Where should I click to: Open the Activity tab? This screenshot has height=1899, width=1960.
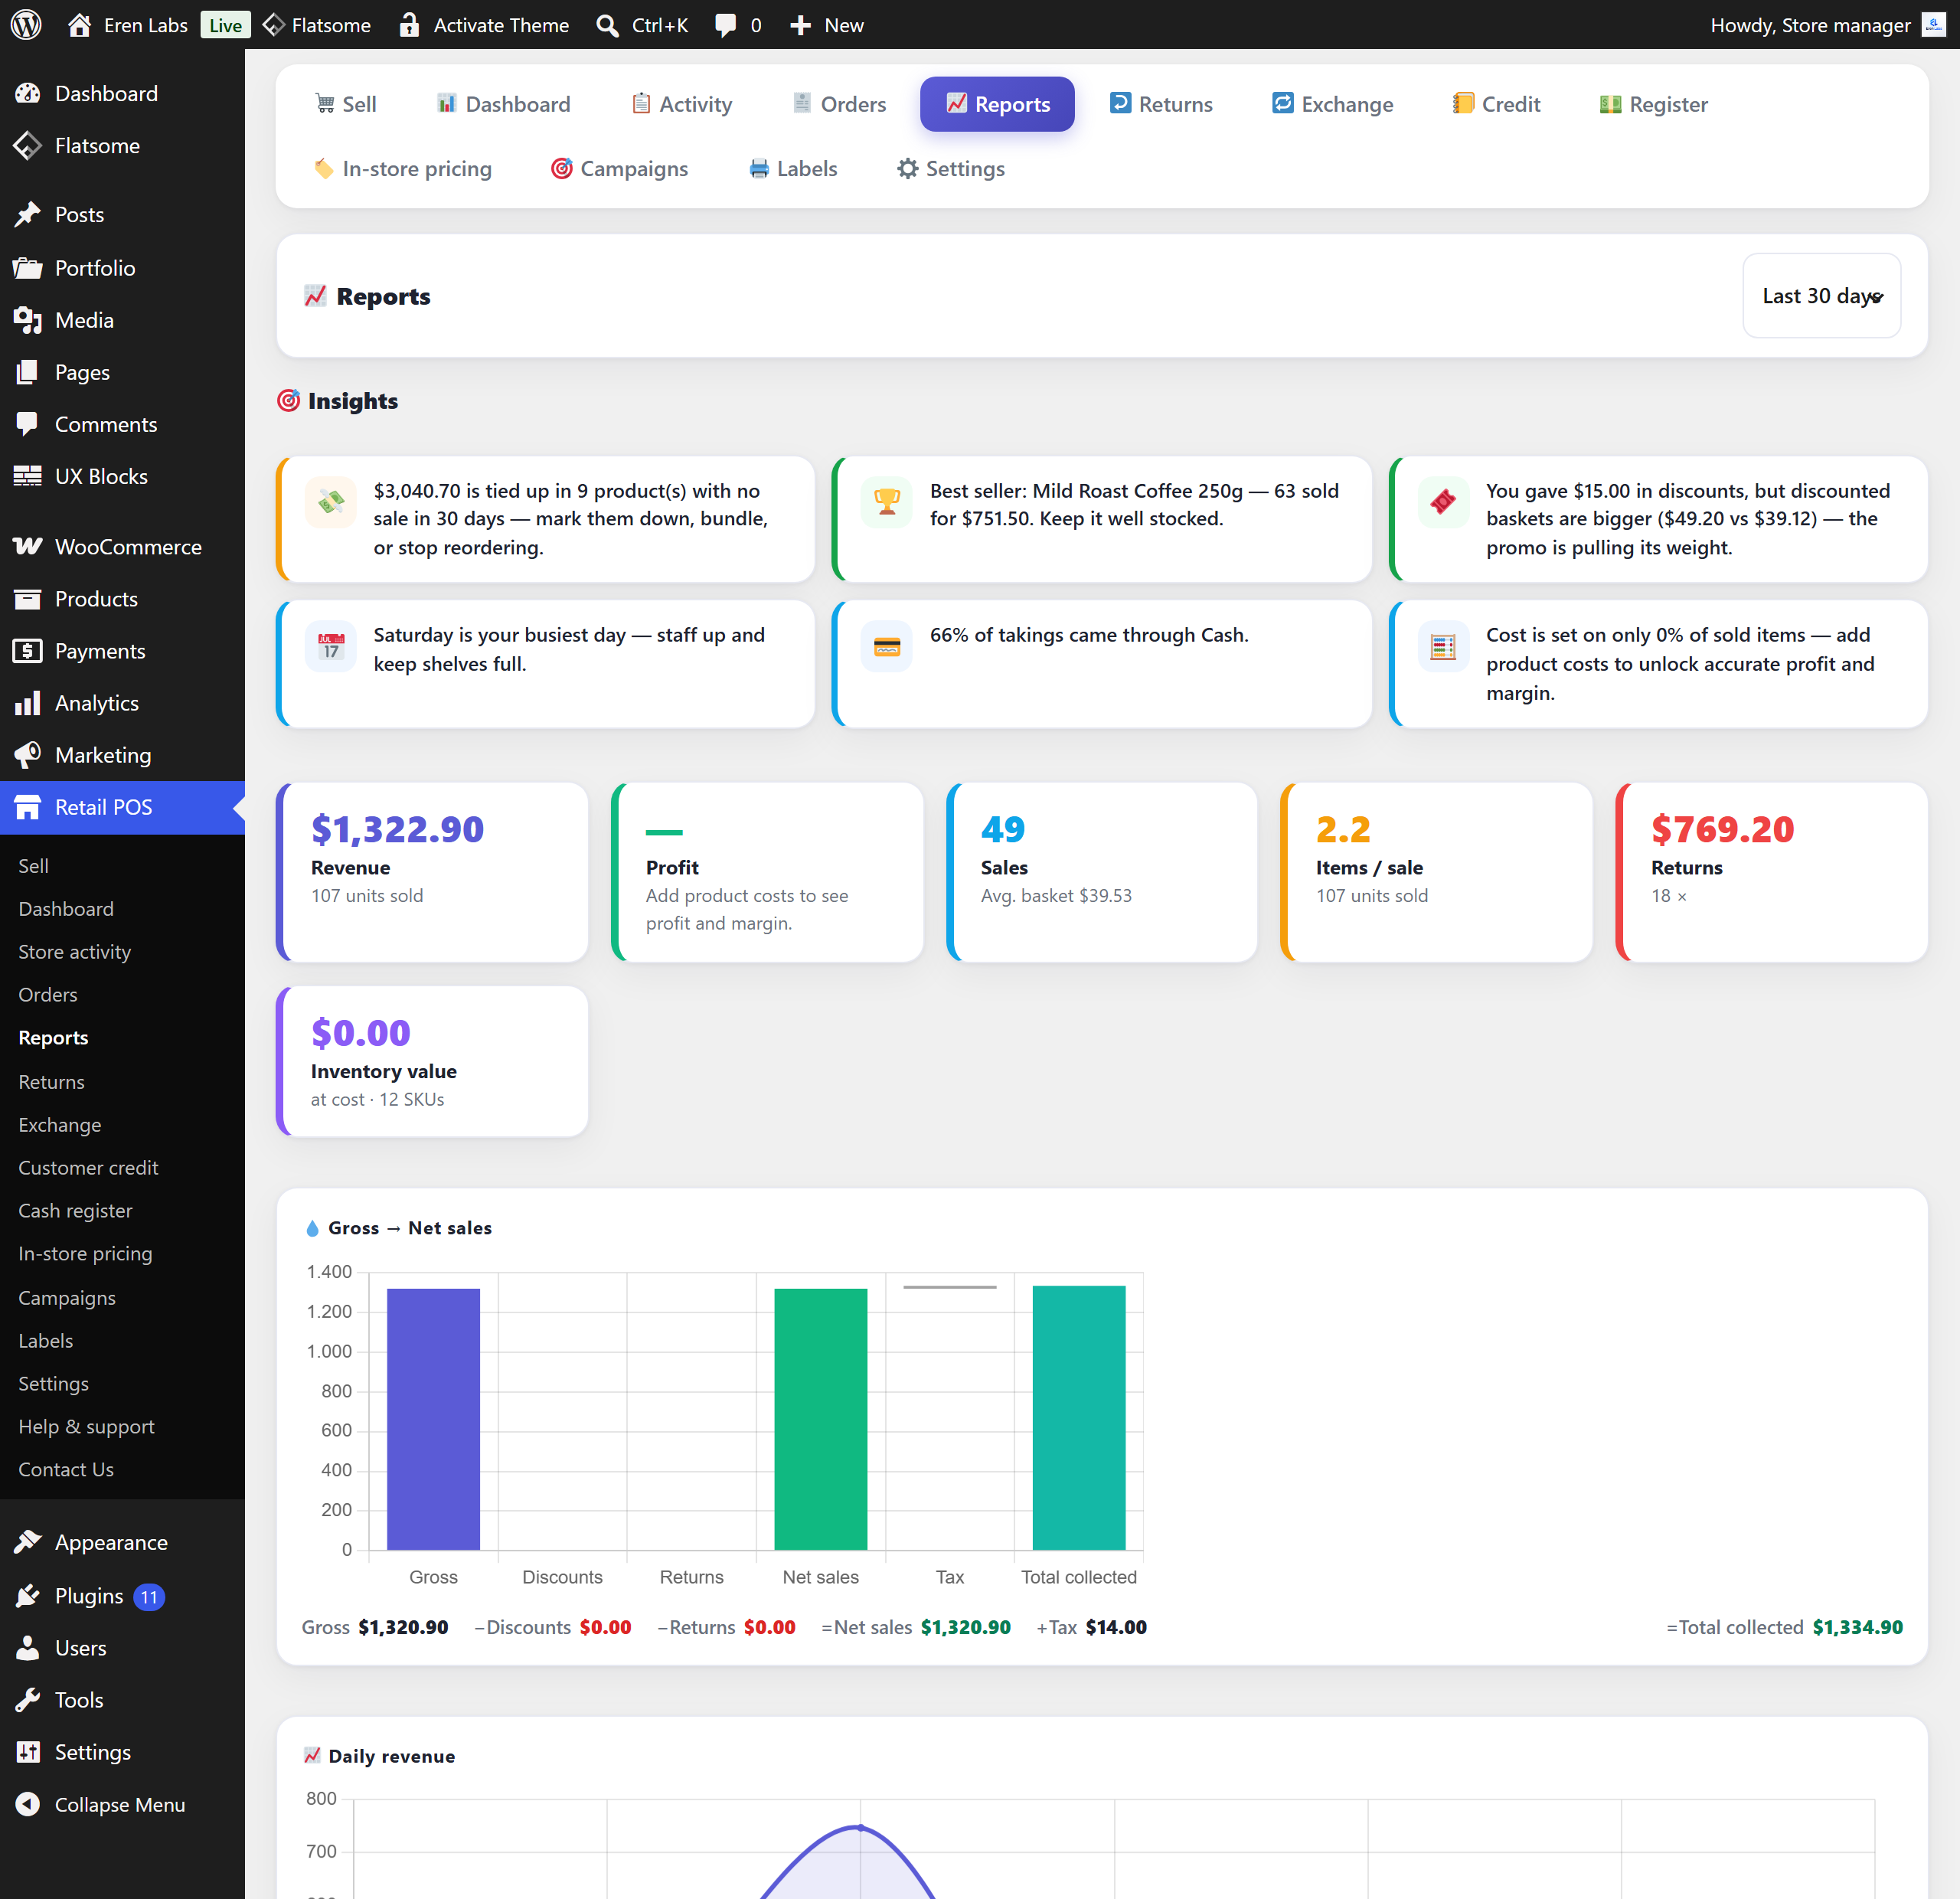tap(682, 104)
